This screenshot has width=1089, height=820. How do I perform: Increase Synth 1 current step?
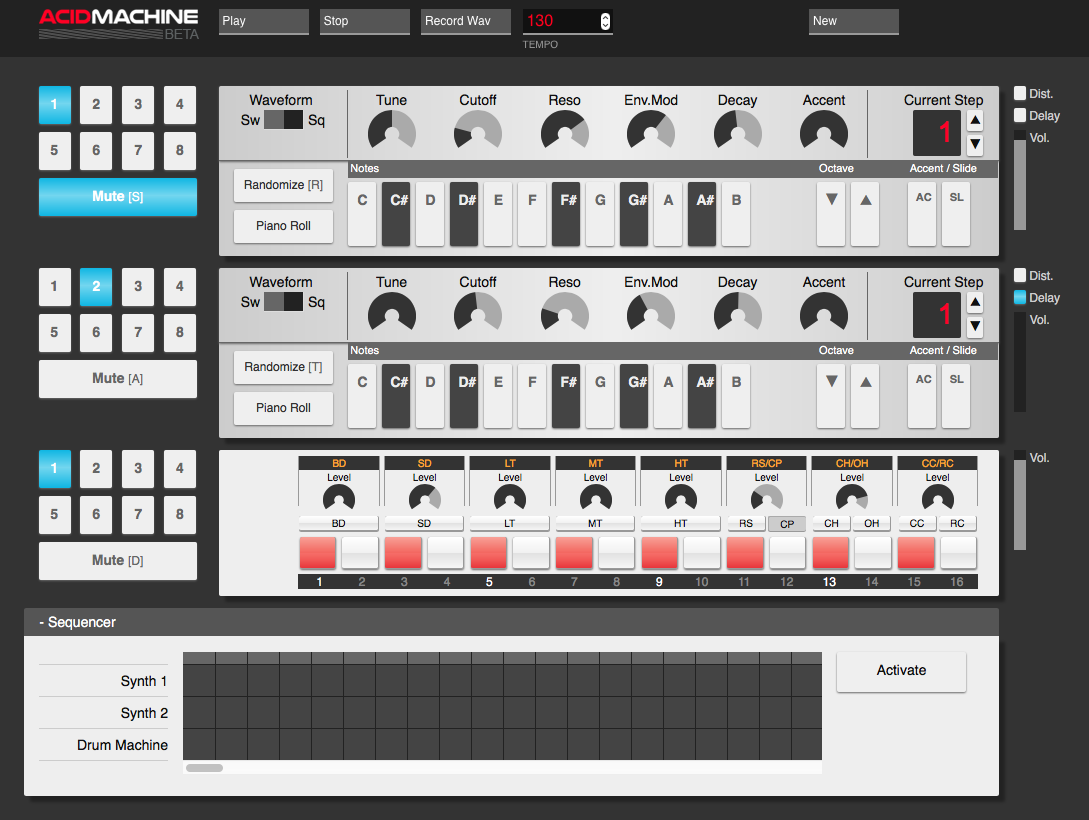(x=975, y=120)
